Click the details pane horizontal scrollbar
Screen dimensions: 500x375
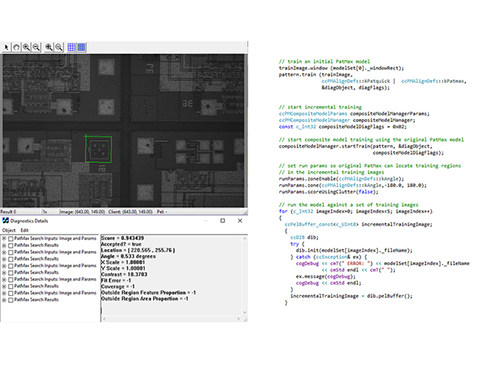point(171,319)
